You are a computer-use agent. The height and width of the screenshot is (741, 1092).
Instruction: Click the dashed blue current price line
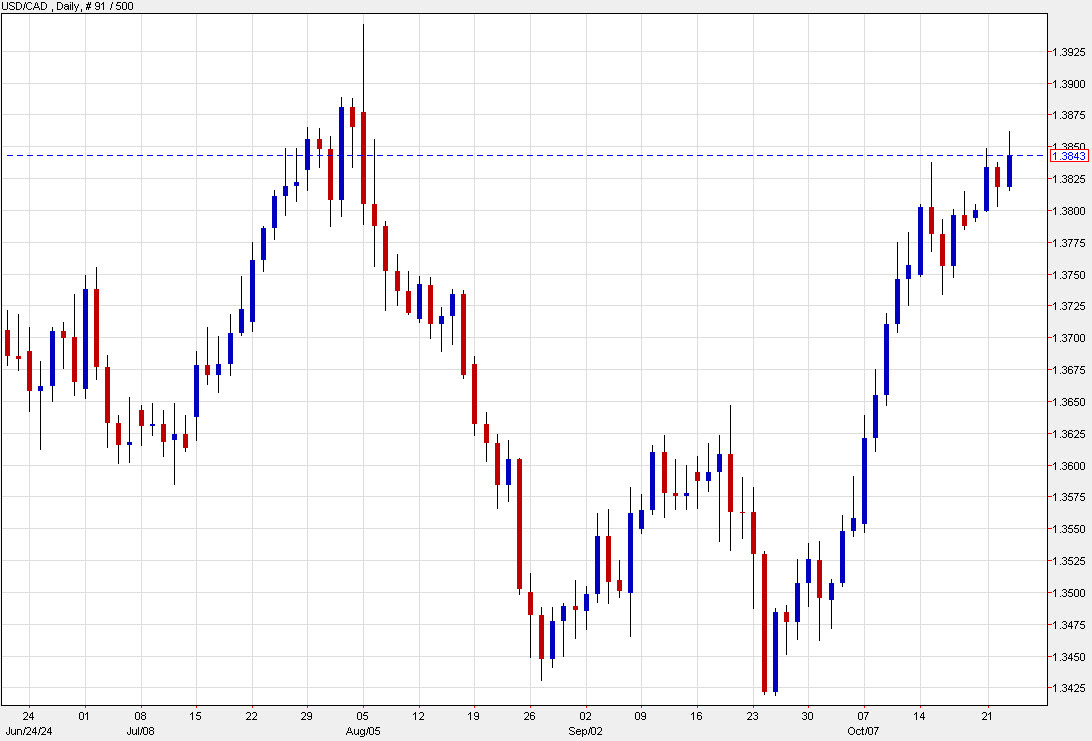pos(526,155)
